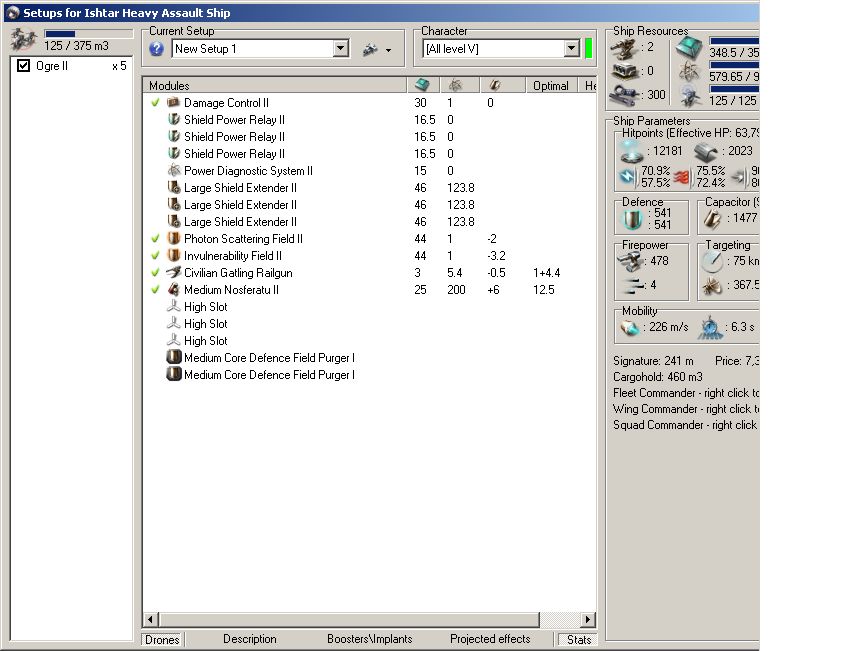The width and height of the screenshot is (859, 651).
Task: Click the first Shield Power Relay II icon
Action: (174, 119)
